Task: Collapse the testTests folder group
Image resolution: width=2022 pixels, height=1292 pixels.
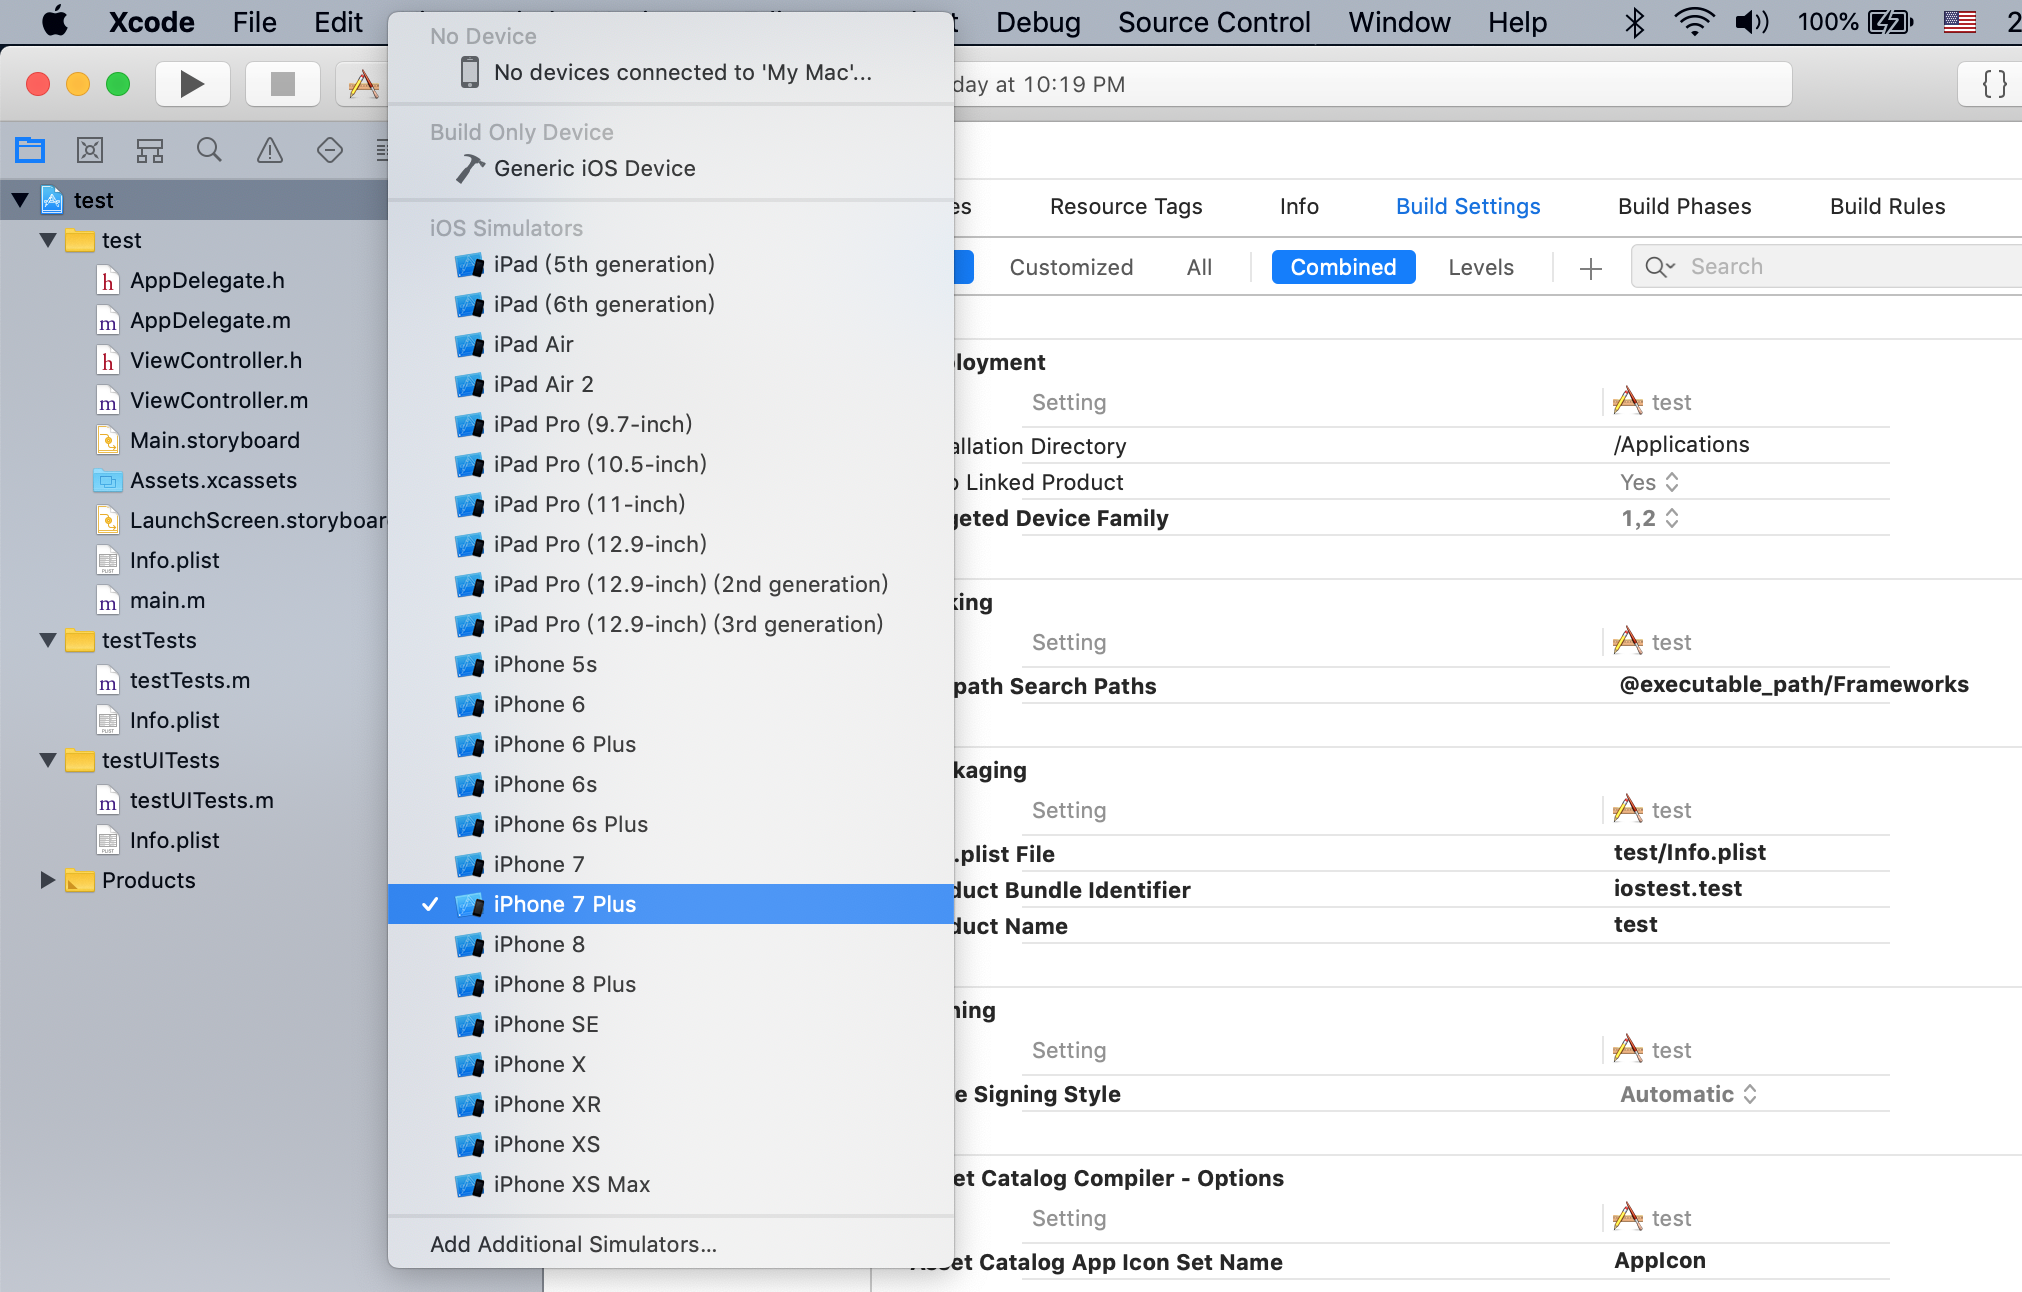Action: (47, 640)
